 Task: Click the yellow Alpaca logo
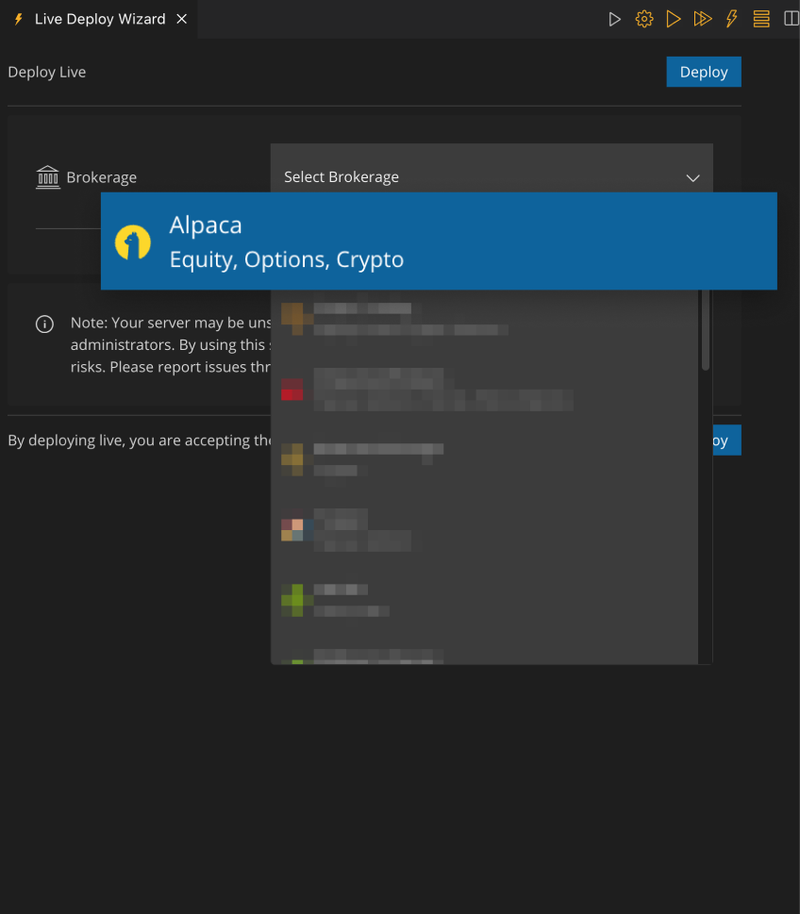coord(133,242)
